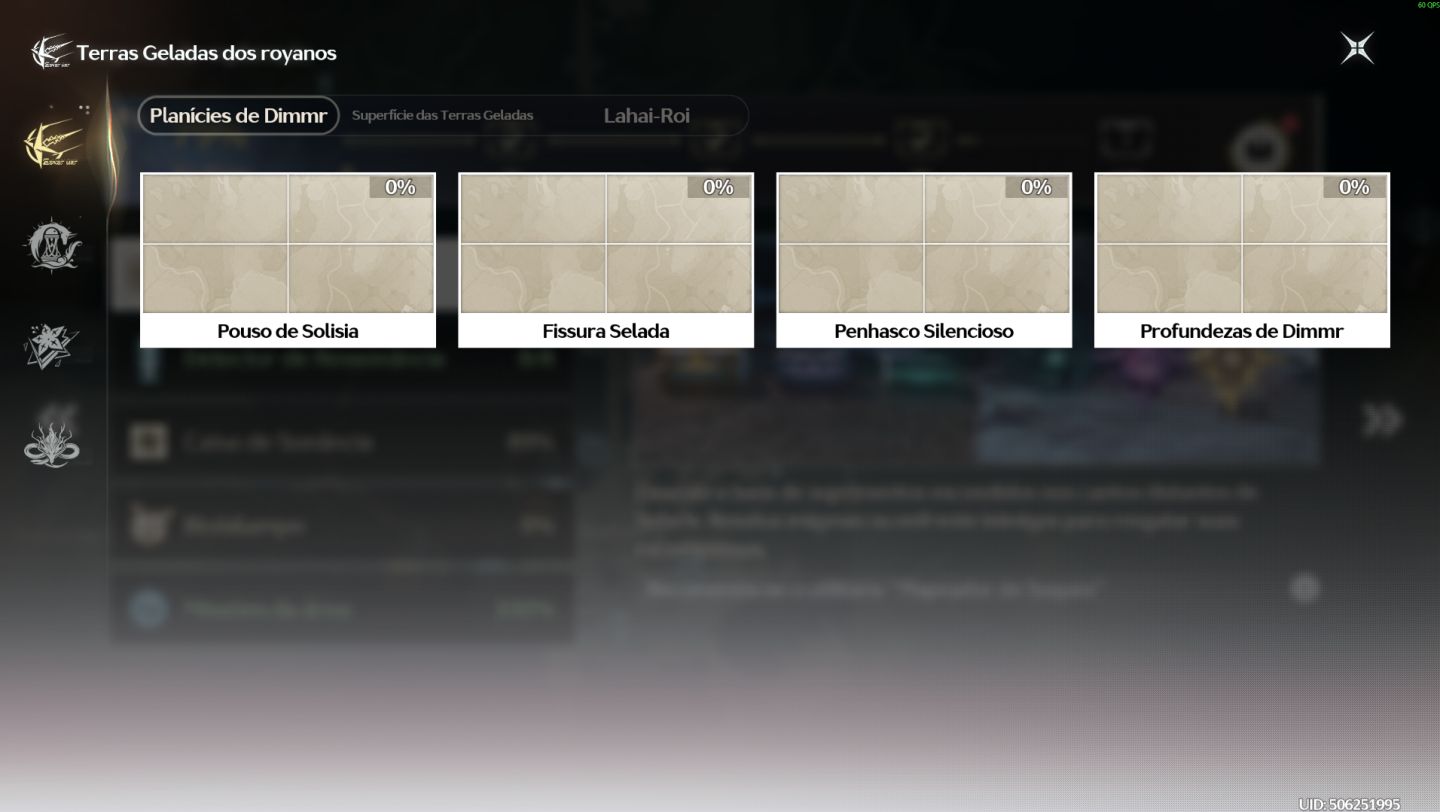This screenshot has height=812, width=1440.
Task: Close the region map screen
Action: point(1357,48)
